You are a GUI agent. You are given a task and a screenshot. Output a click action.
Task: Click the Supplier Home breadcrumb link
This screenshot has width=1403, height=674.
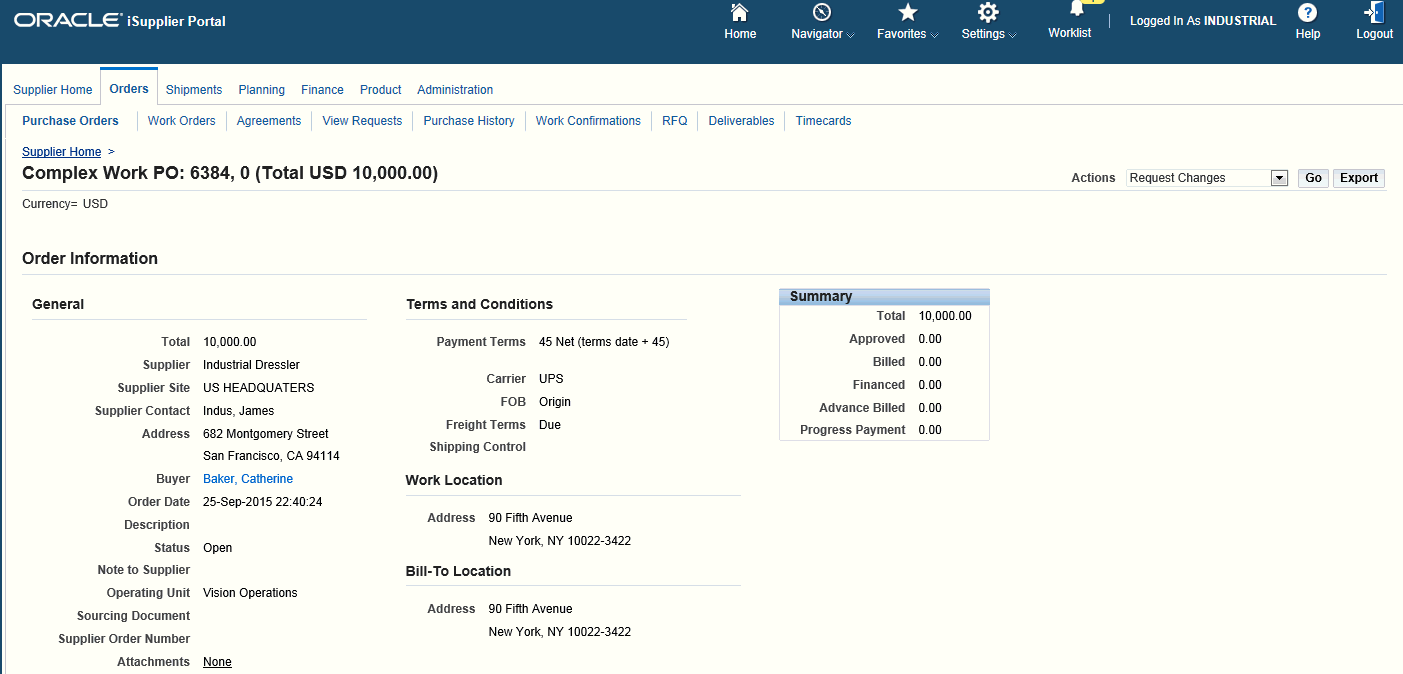(62, 152)
